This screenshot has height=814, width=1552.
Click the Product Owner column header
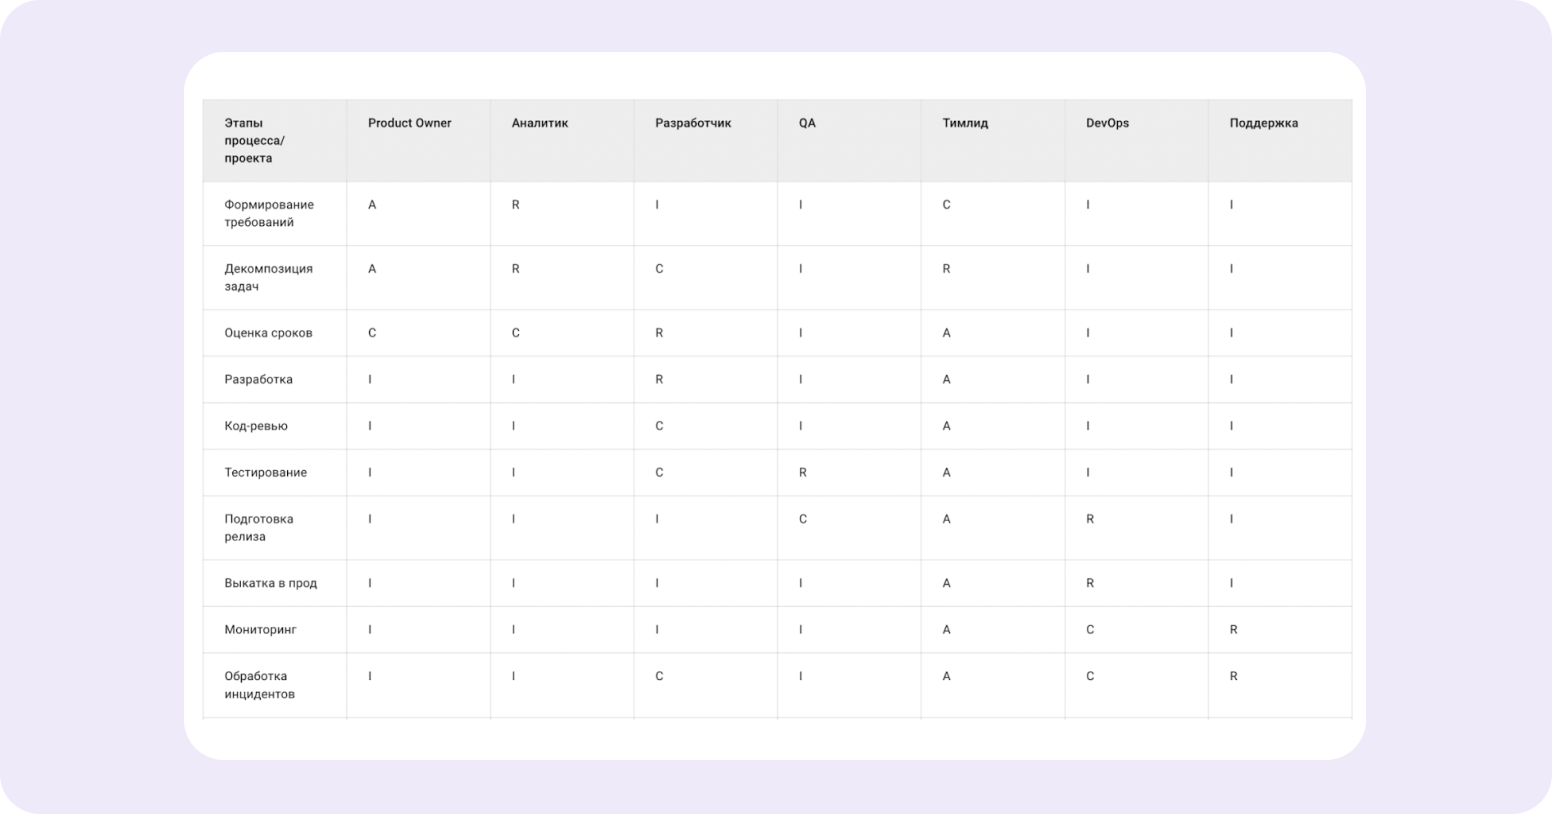409,123
